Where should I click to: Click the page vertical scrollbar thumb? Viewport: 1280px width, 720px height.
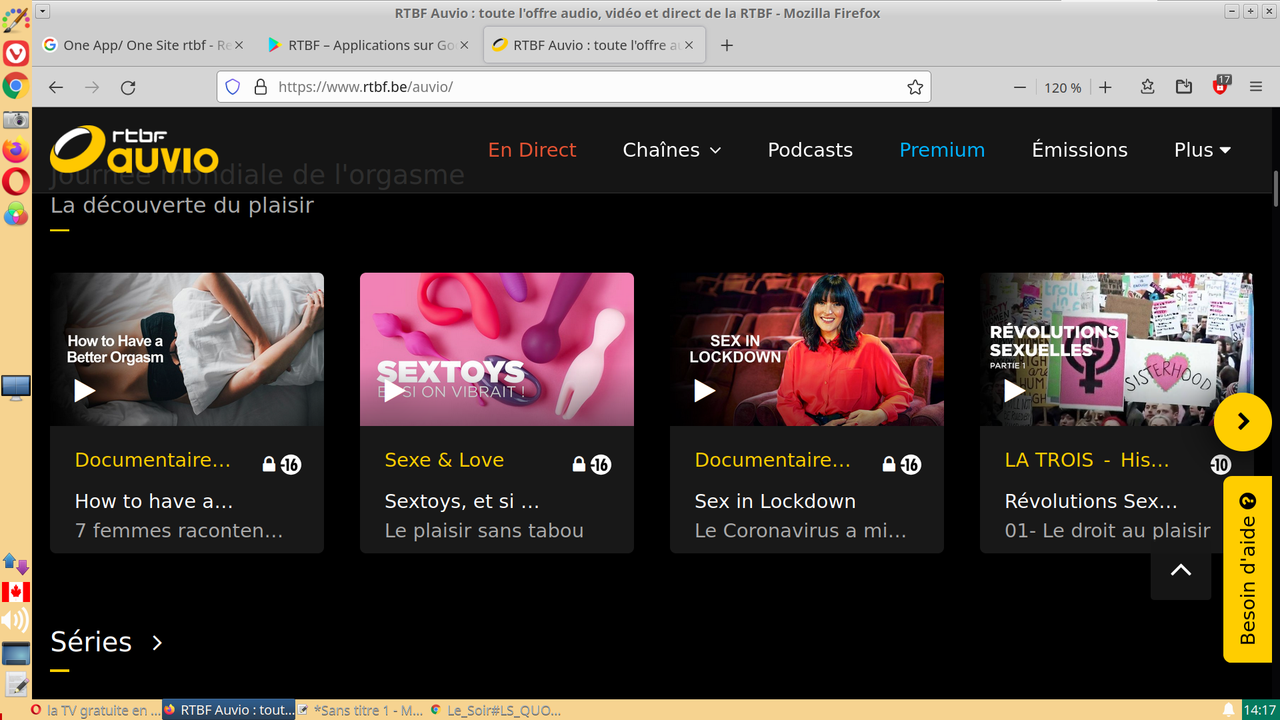pos(1275,188)
